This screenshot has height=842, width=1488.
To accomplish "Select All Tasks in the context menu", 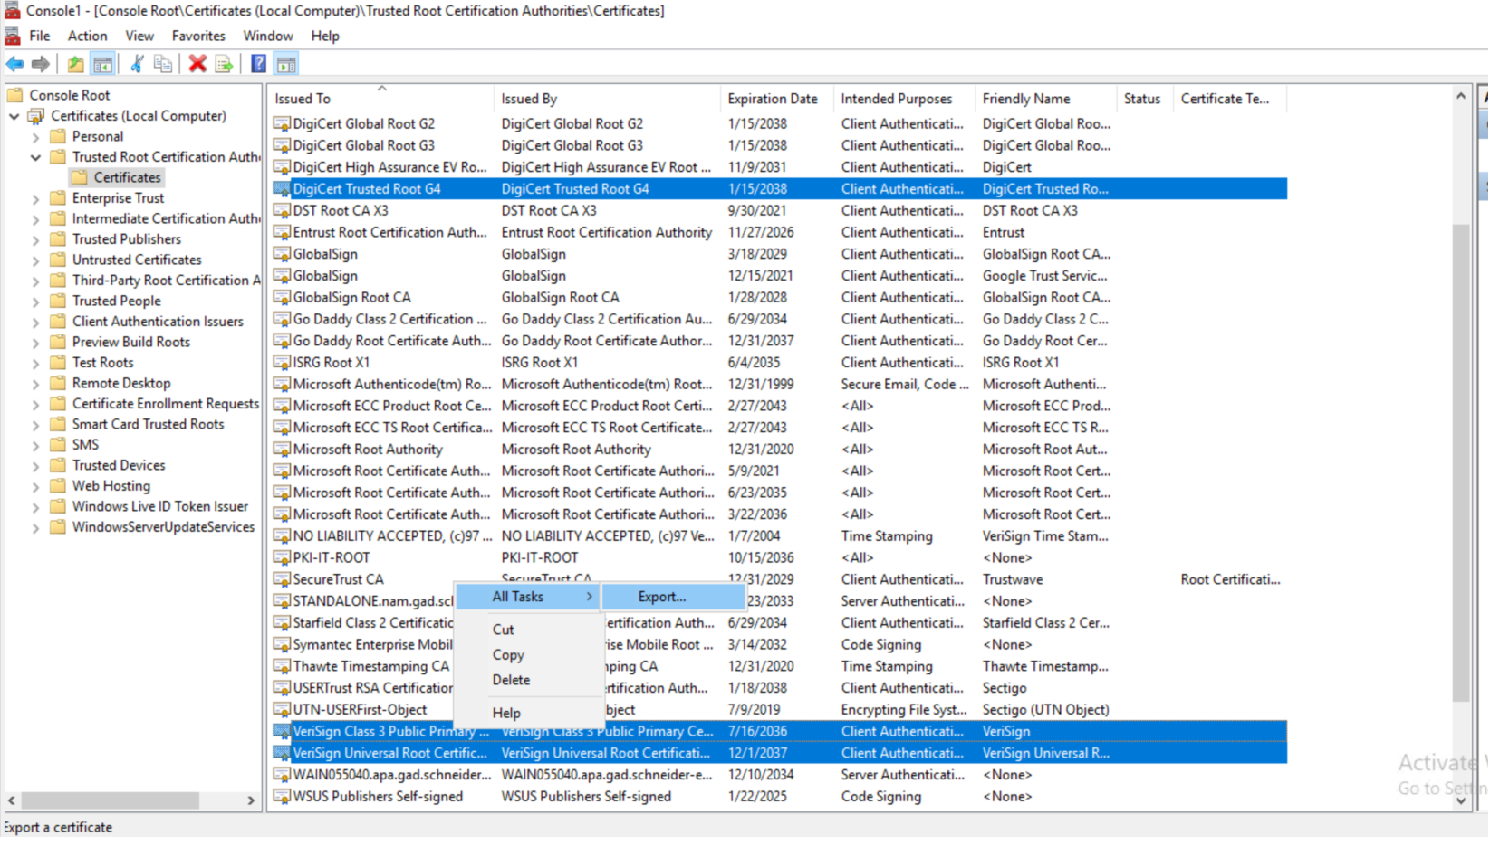I will pyautogui.click(x=528, y=597).
